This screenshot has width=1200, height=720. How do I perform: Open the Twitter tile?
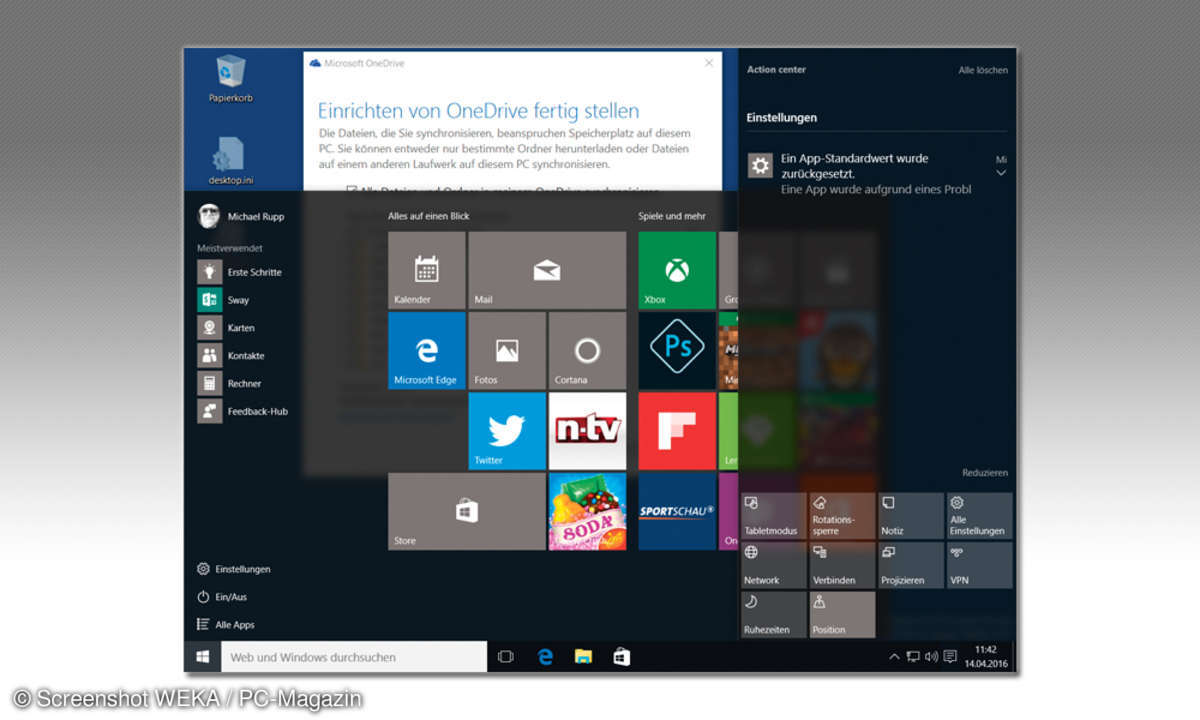pos(507,431)
